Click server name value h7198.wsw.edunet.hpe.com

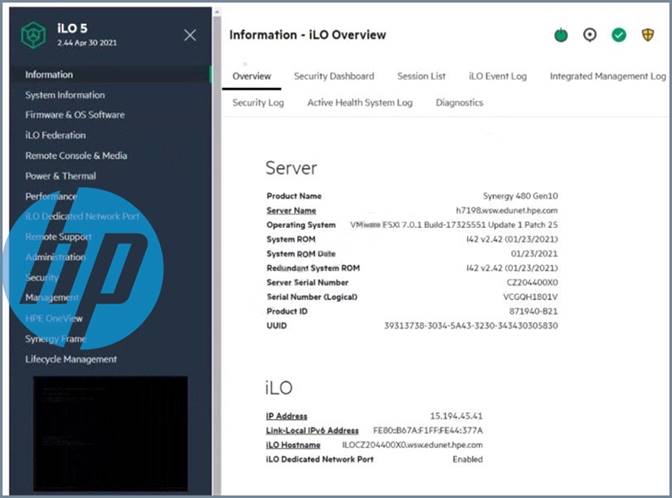tap(507, 210)
